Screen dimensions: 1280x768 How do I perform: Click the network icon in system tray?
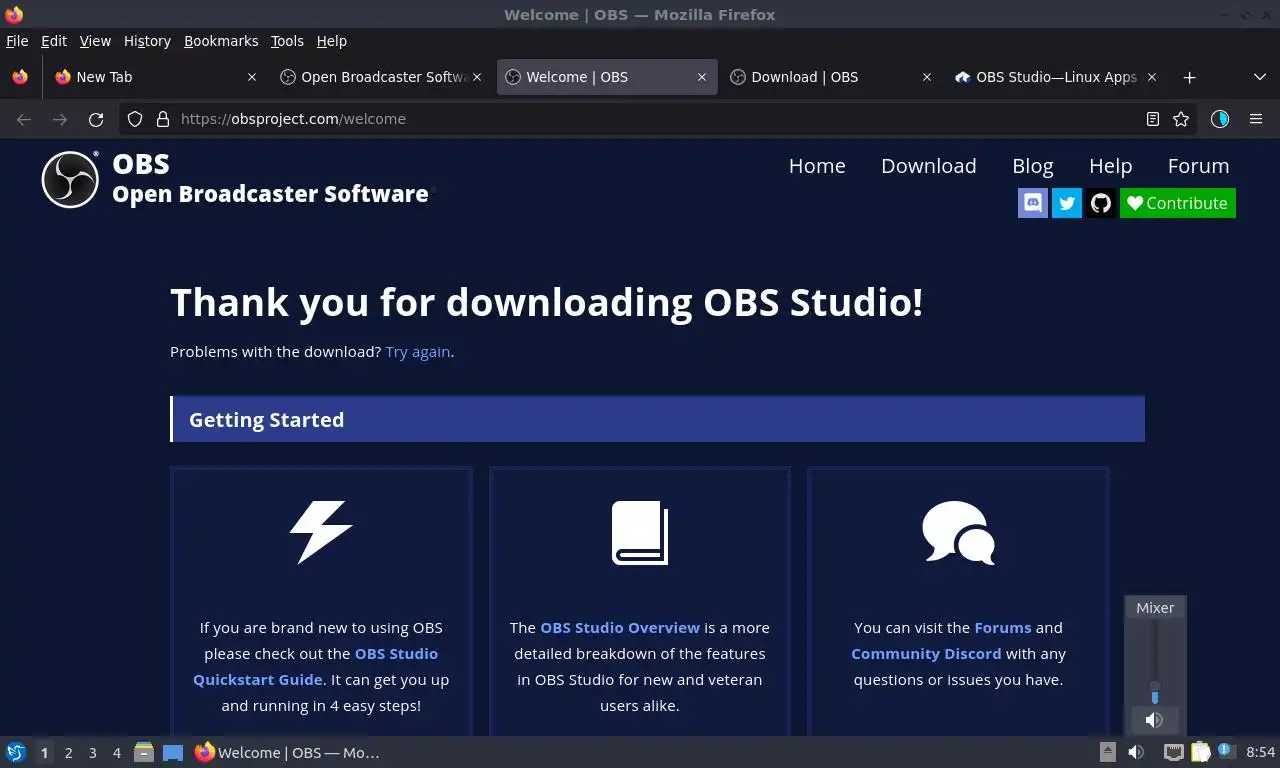[x=1173, y=752]
